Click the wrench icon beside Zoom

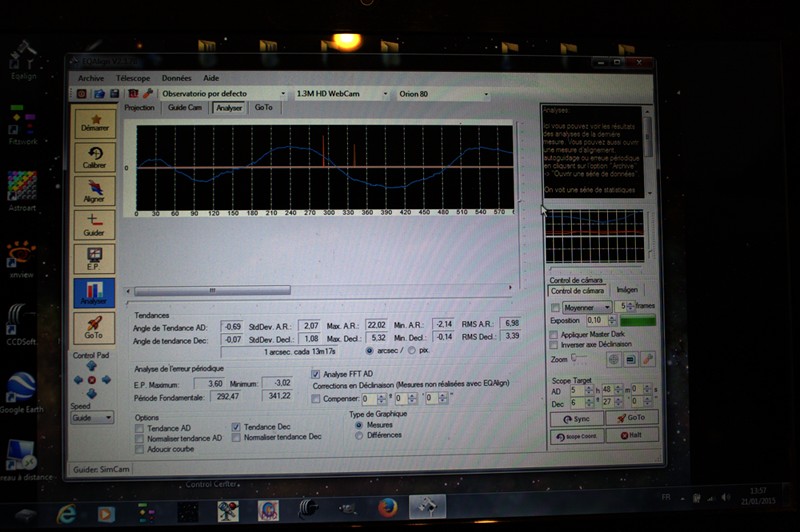point(647,359)
